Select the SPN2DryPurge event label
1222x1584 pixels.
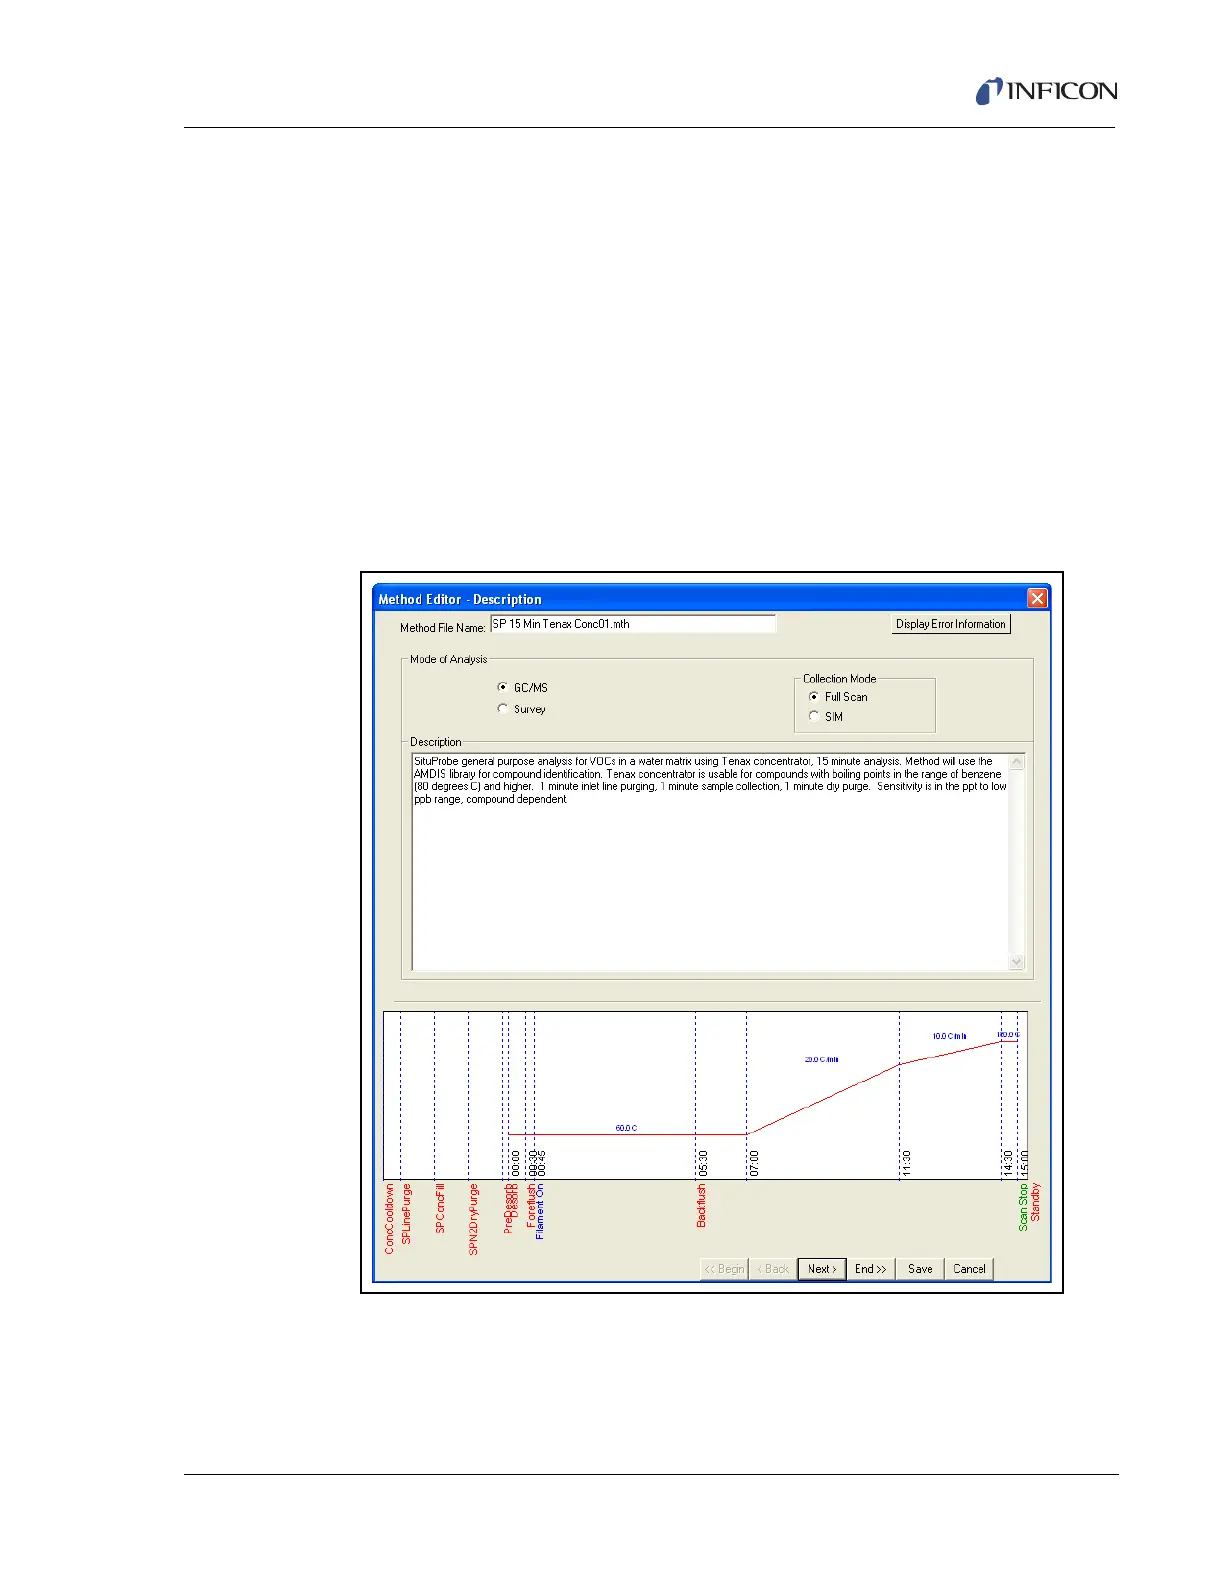click(x=474, y=1219)
